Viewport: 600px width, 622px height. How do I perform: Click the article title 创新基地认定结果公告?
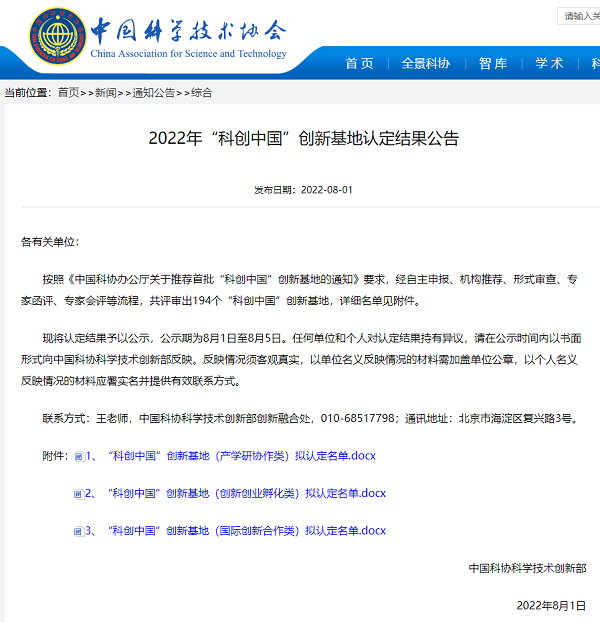coord(304,138)
